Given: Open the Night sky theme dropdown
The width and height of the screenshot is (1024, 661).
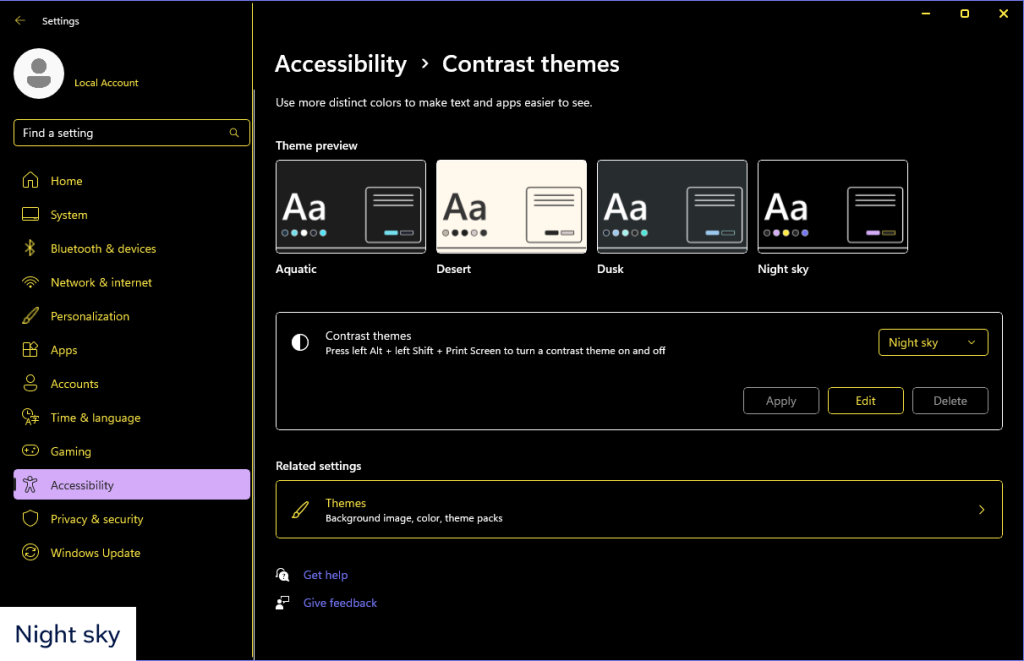Looking at the screenshot, I should pos(932,342).
